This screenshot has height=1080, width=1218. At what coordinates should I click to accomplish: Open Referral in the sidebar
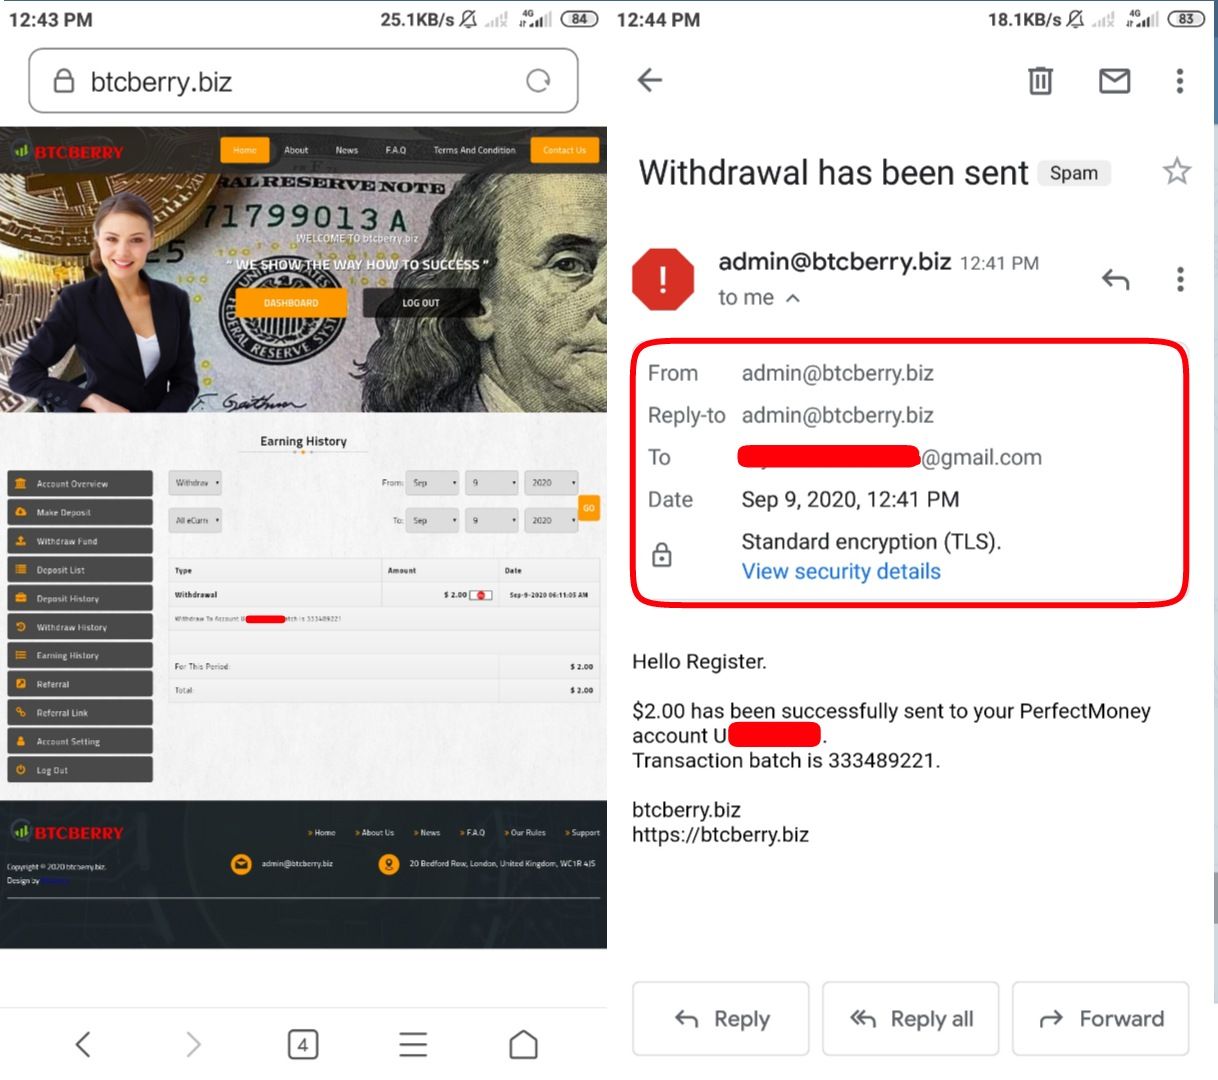[80, 685]
